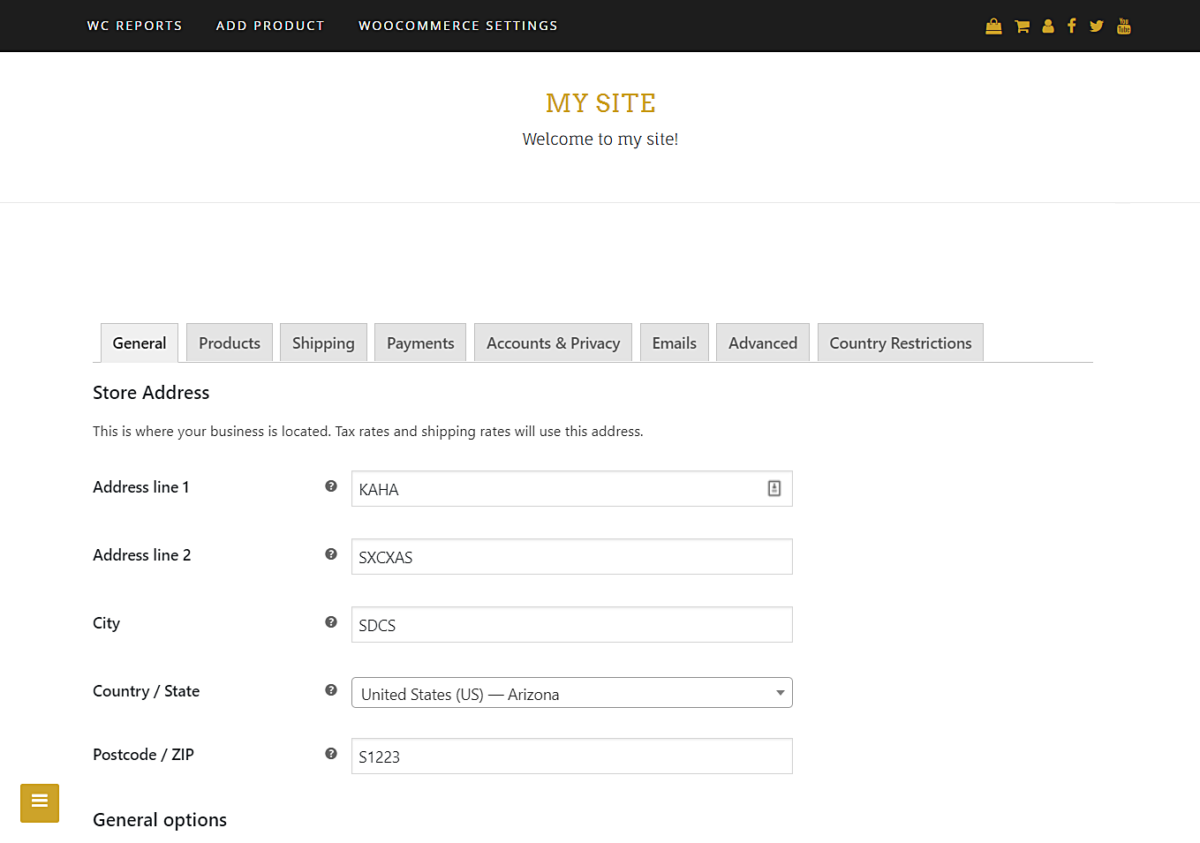Click the autofill icon inside Address line 1
The height and width of the screenshot is (843, 1200).
click(774, 488)
